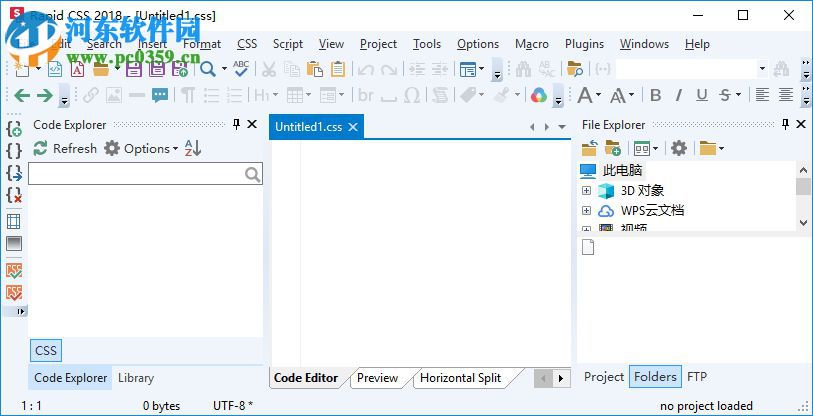This screenshot has height=416, width=813.
Task: Open the Project tab in File Explorer
Action: coord(604,377)
